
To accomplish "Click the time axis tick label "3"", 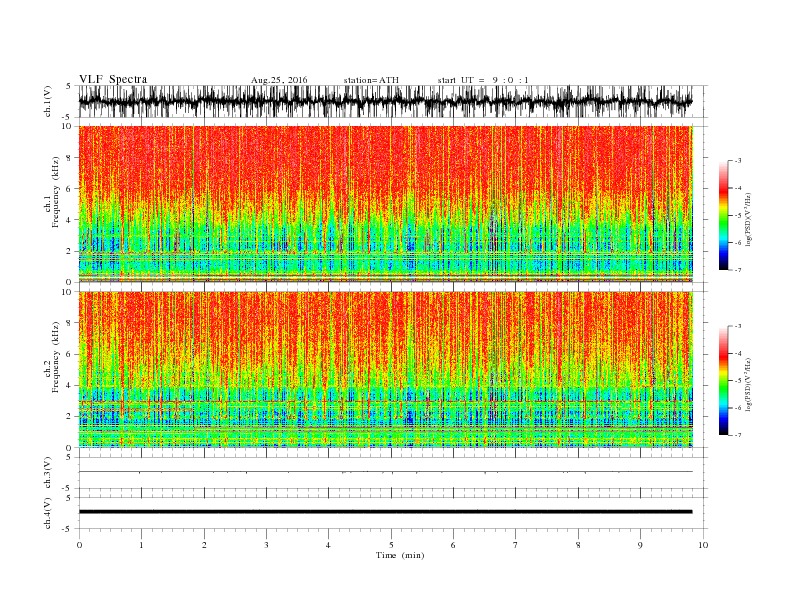I will tap(266, 545).
